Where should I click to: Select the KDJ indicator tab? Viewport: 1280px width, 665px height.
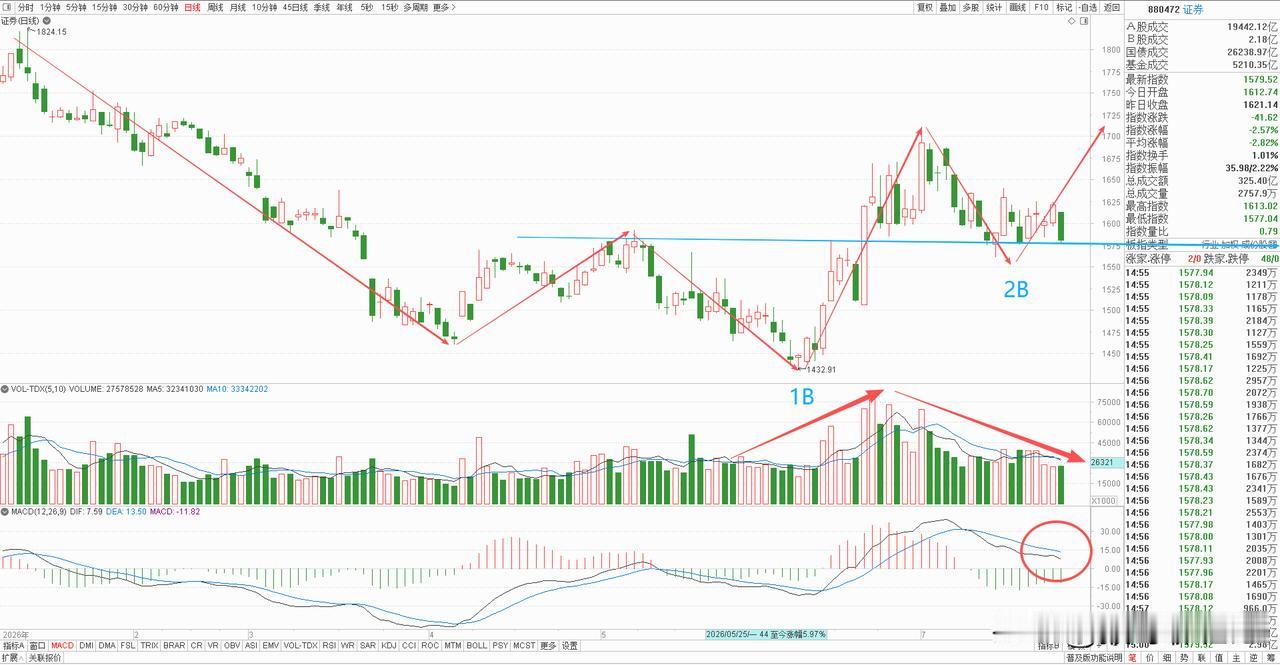(x=389, y=646)
